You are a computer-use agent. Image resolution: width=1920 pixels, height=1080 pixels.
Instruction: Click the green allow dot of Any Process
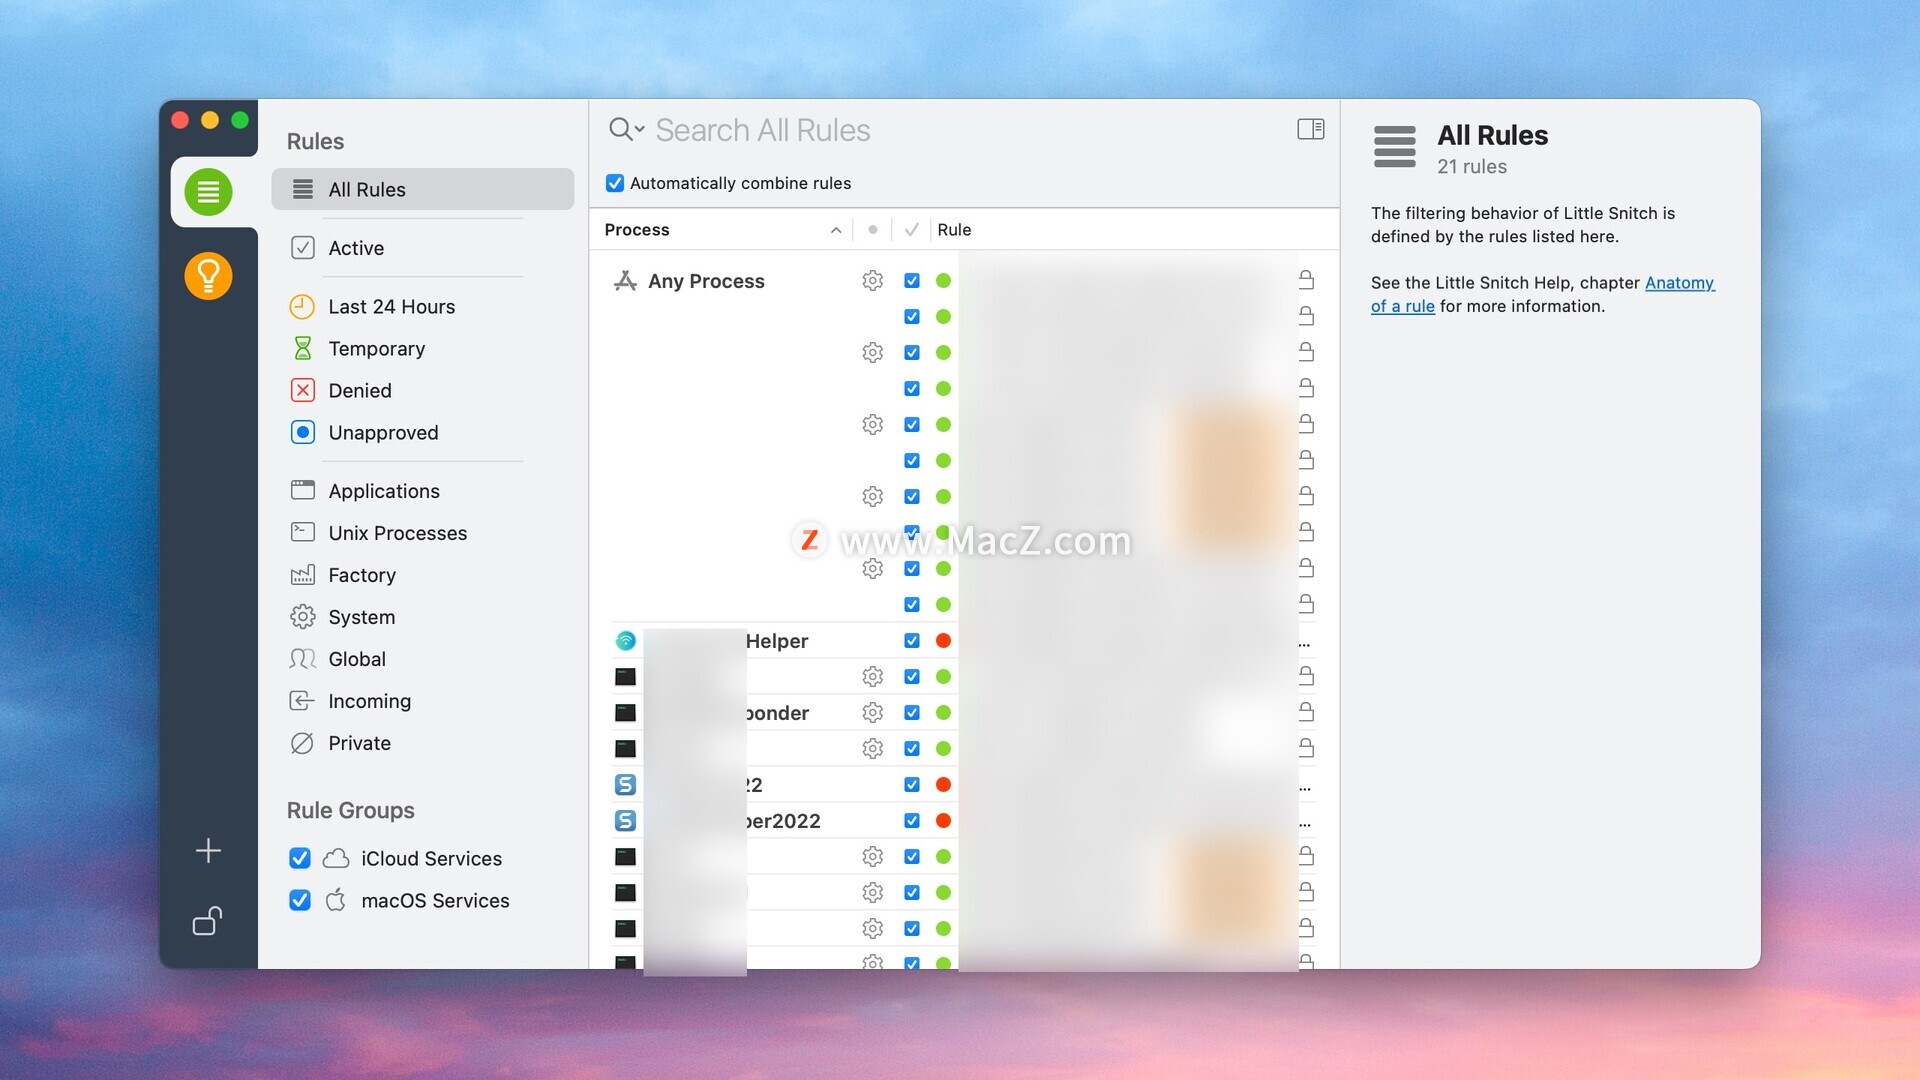pyautogui.click(x=943, y=281)
